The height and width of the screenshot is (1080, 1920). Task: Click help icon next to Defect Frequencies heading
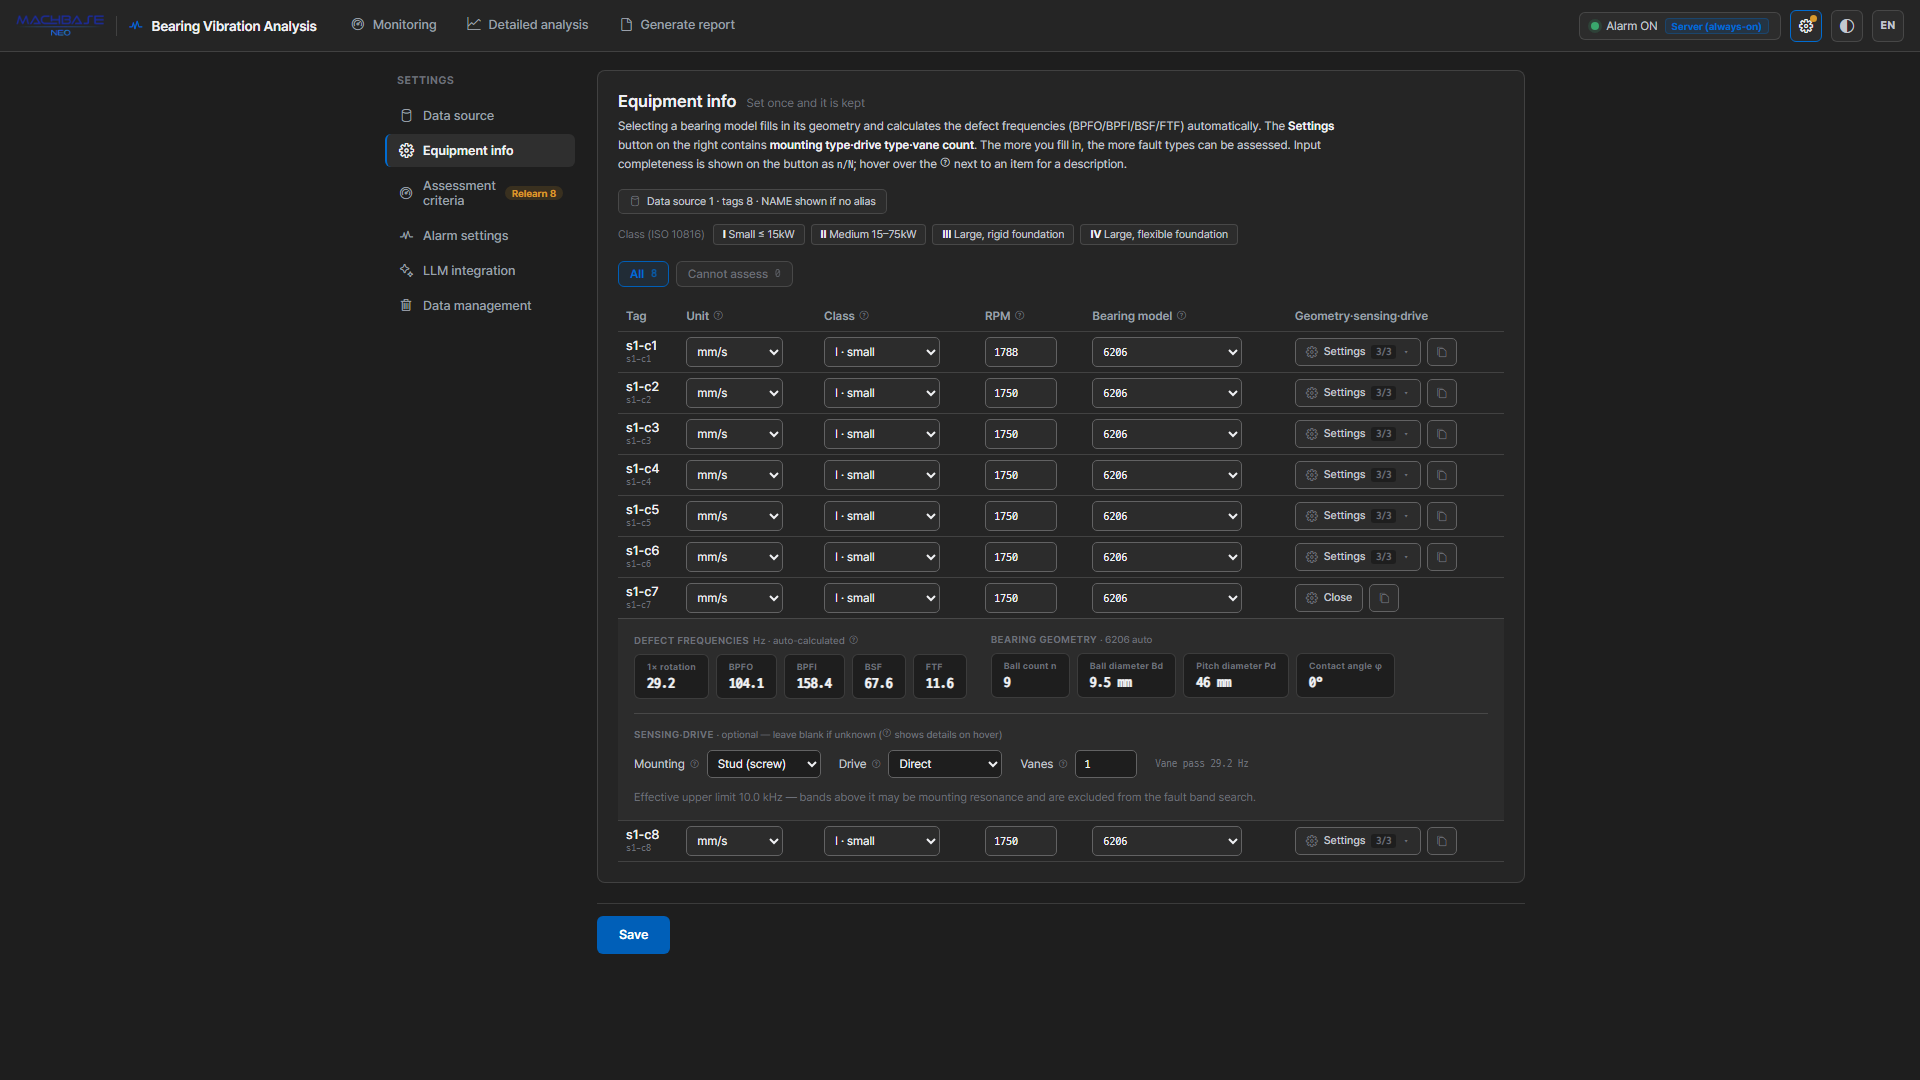tap(853, 640)
